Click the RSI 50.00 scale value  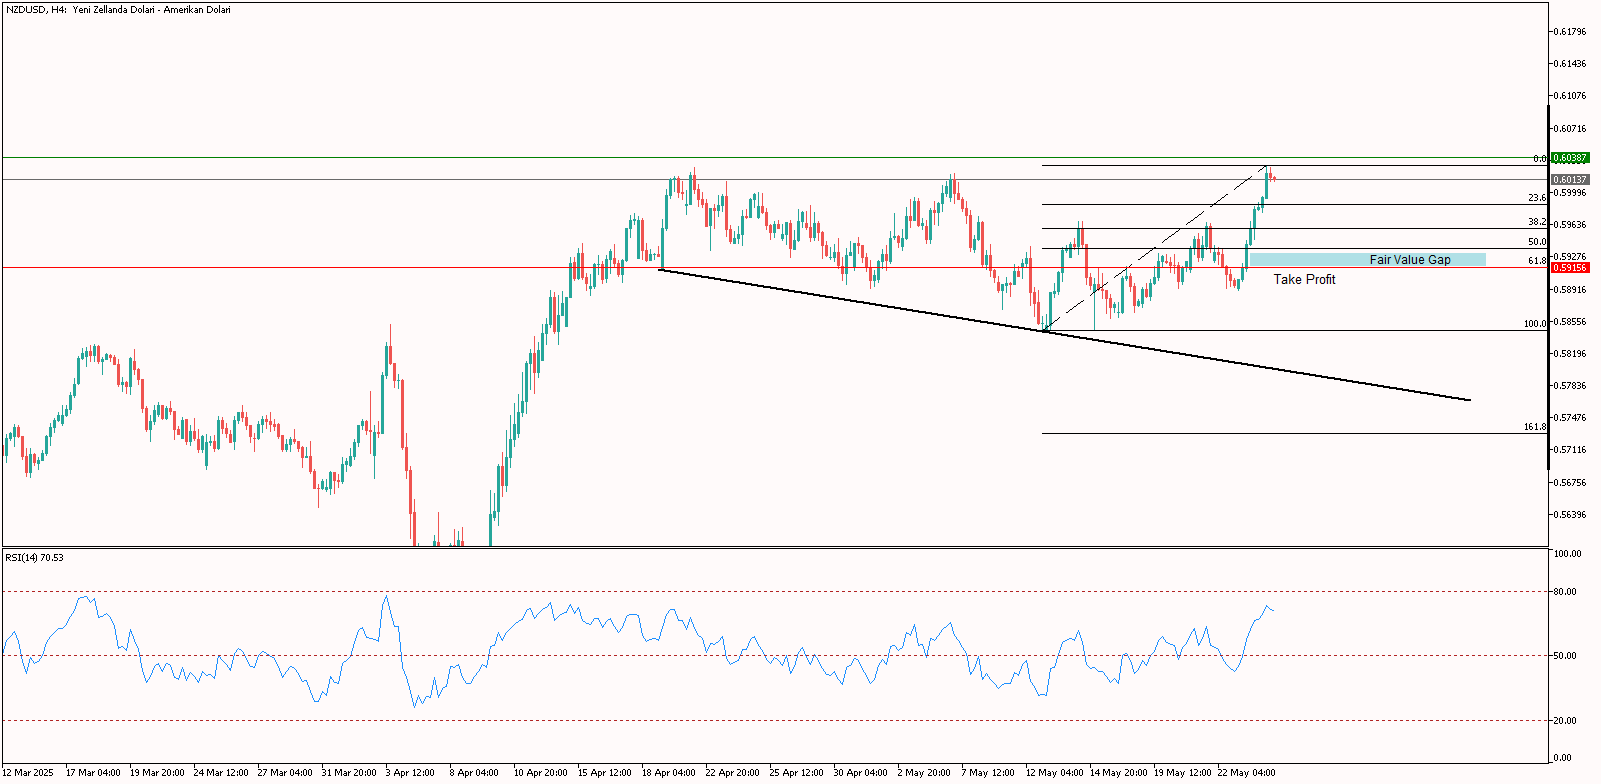coord(1566,656)
